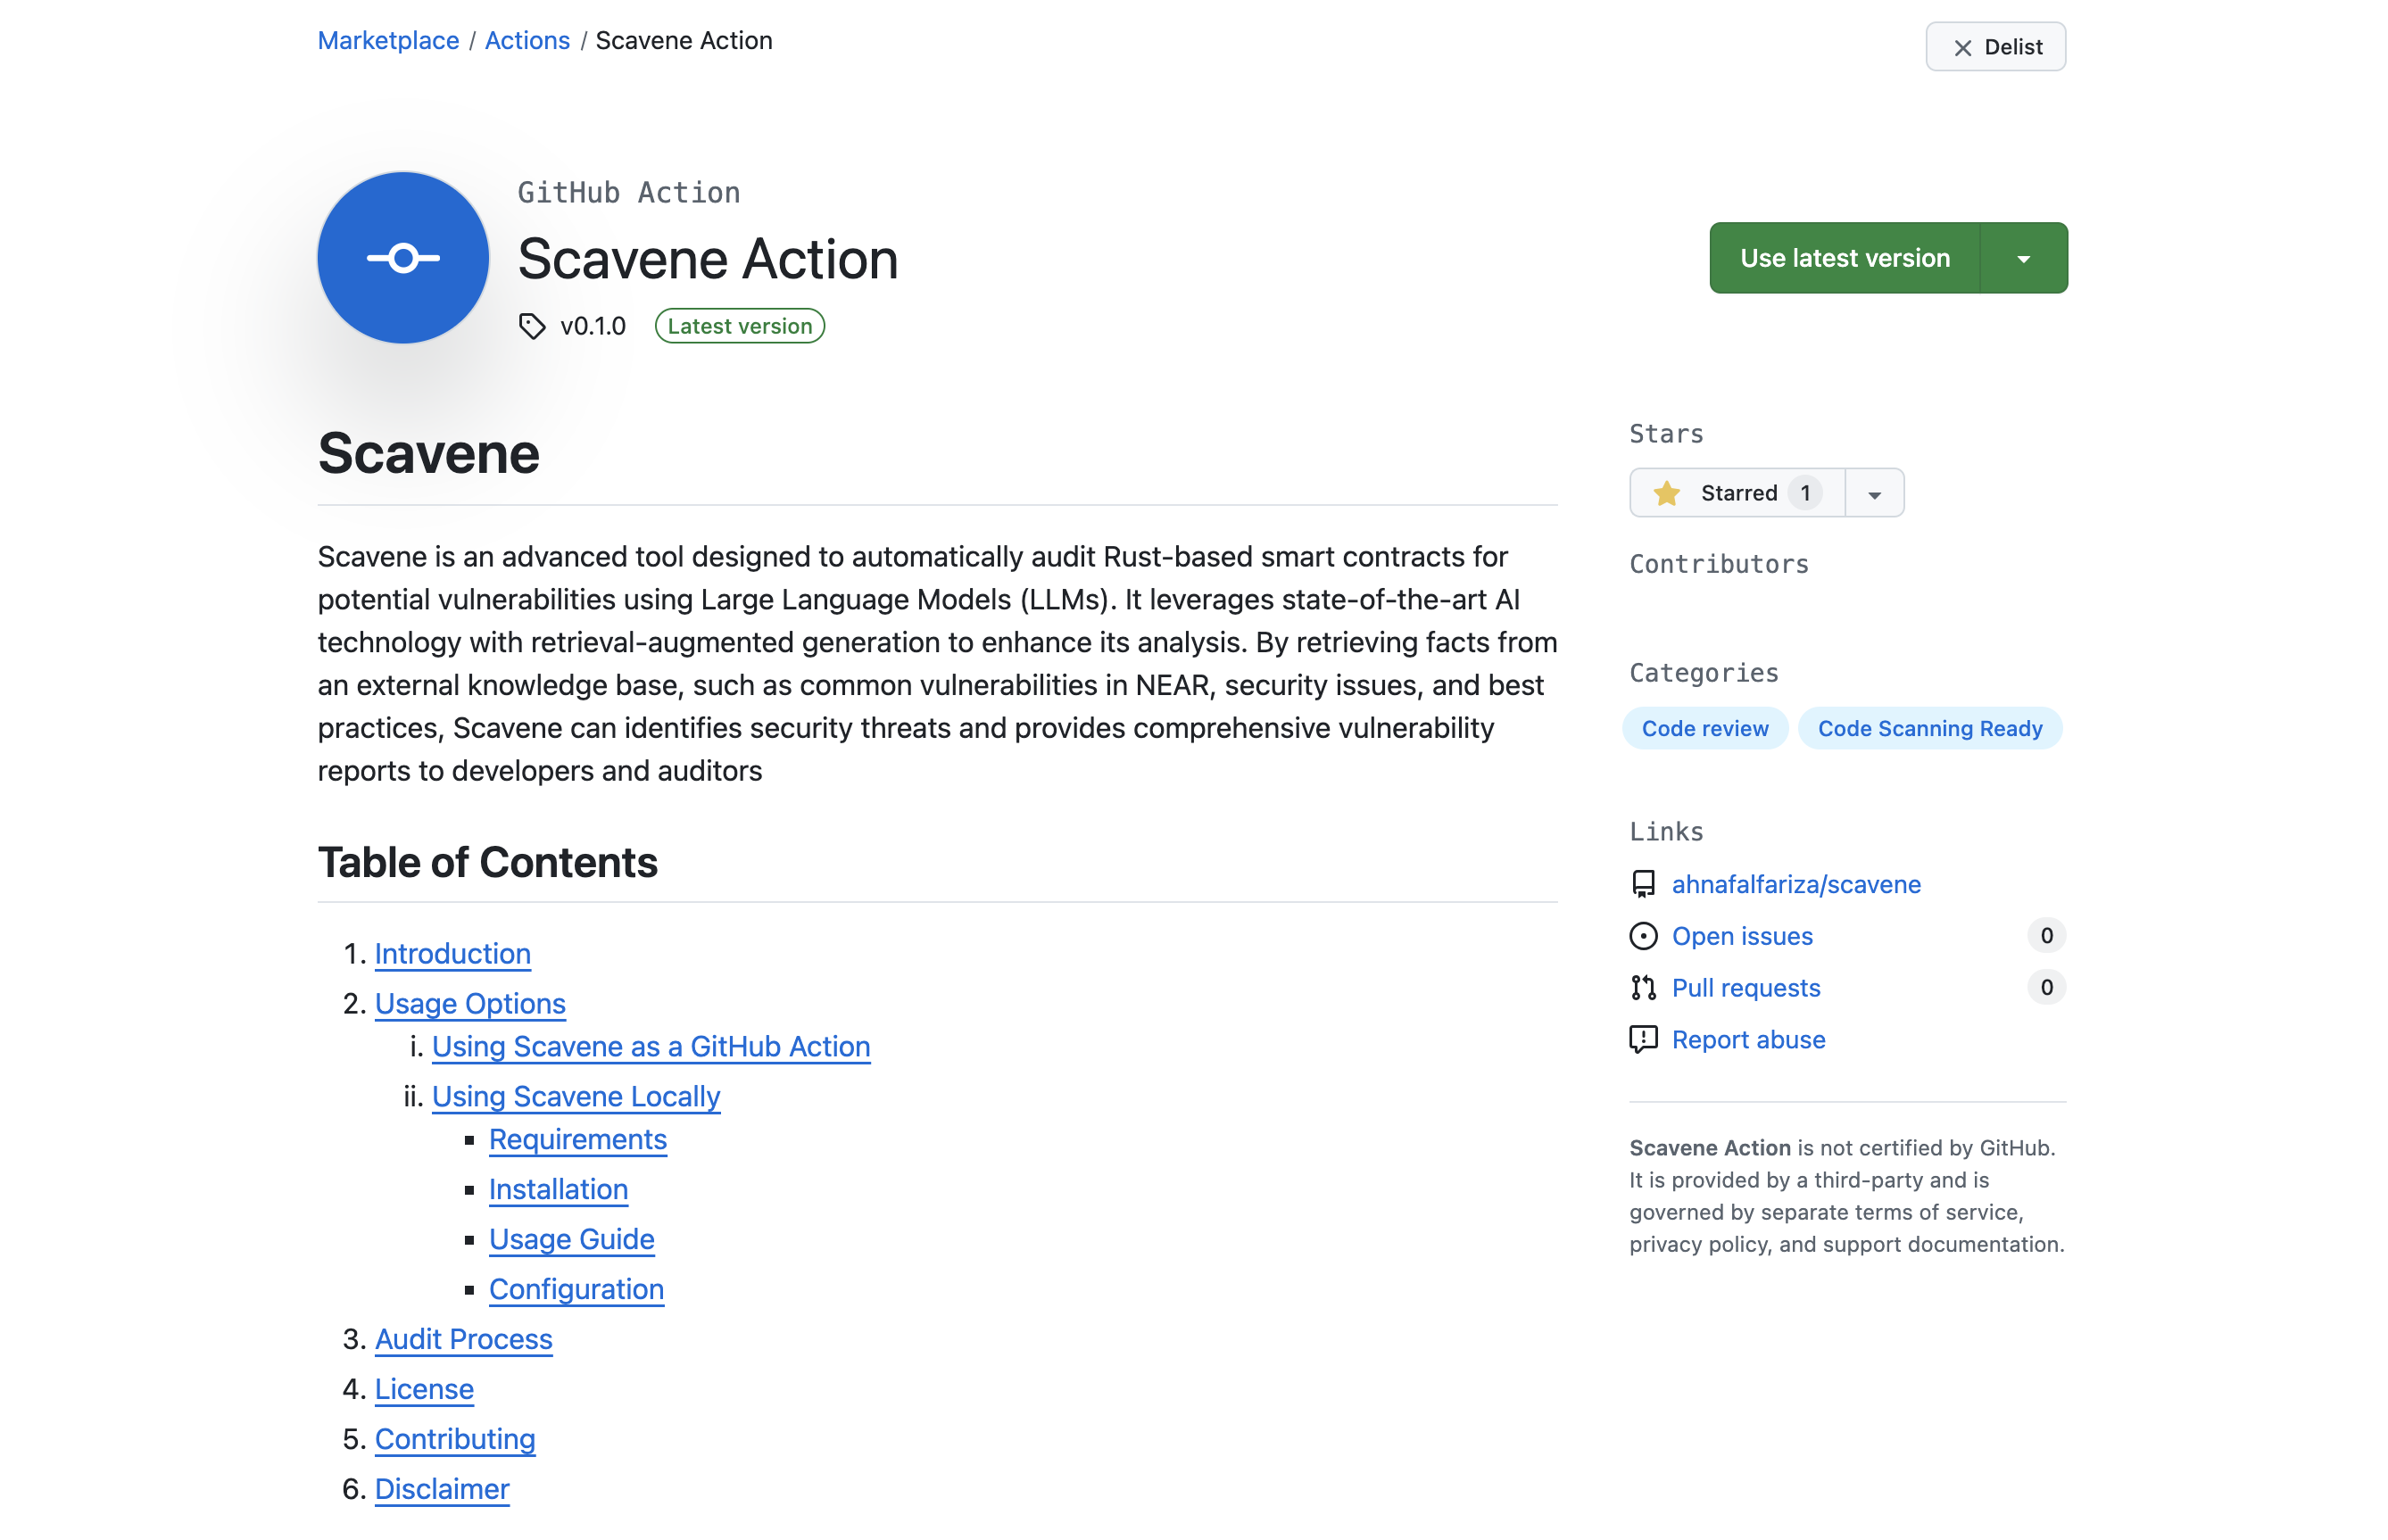Open the Disclaimer link
Screen dimensions: 2388x1540
pos(441,1488)
